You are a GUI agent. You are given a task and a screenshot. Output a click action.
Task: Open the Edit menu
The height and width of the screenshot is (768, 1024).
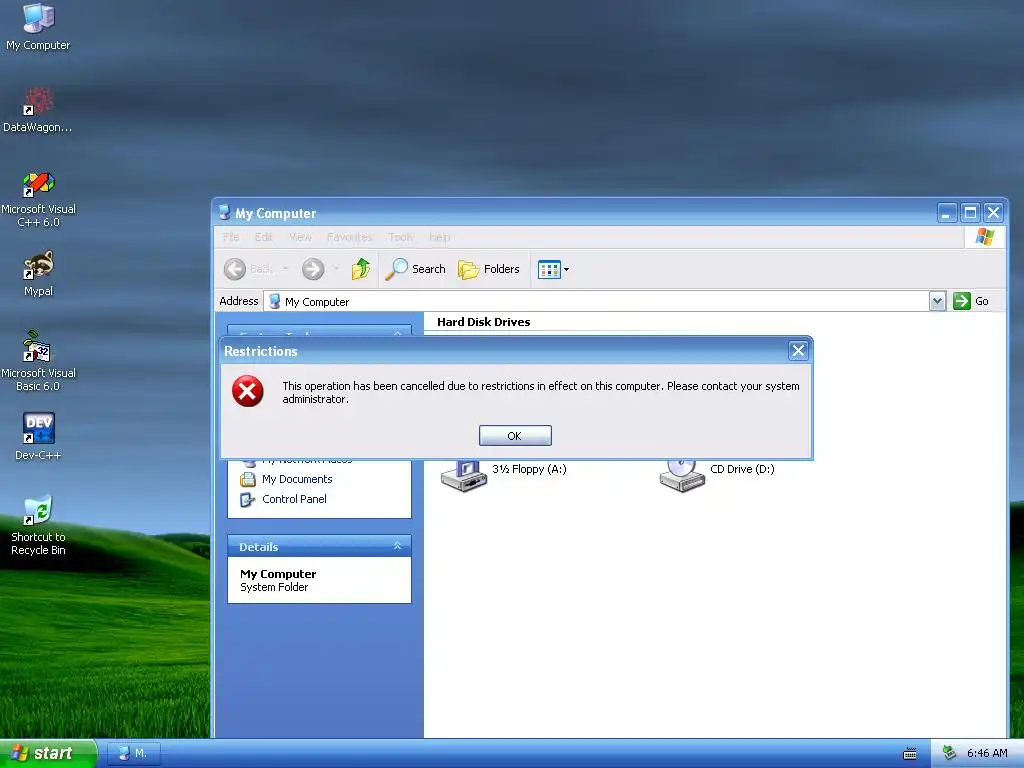[x=264, y=237]
